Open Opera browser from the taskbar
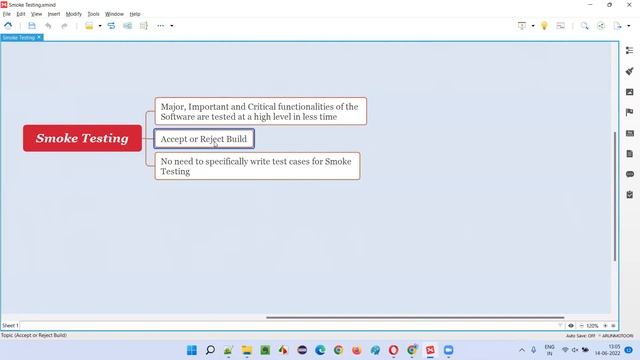 393,350
